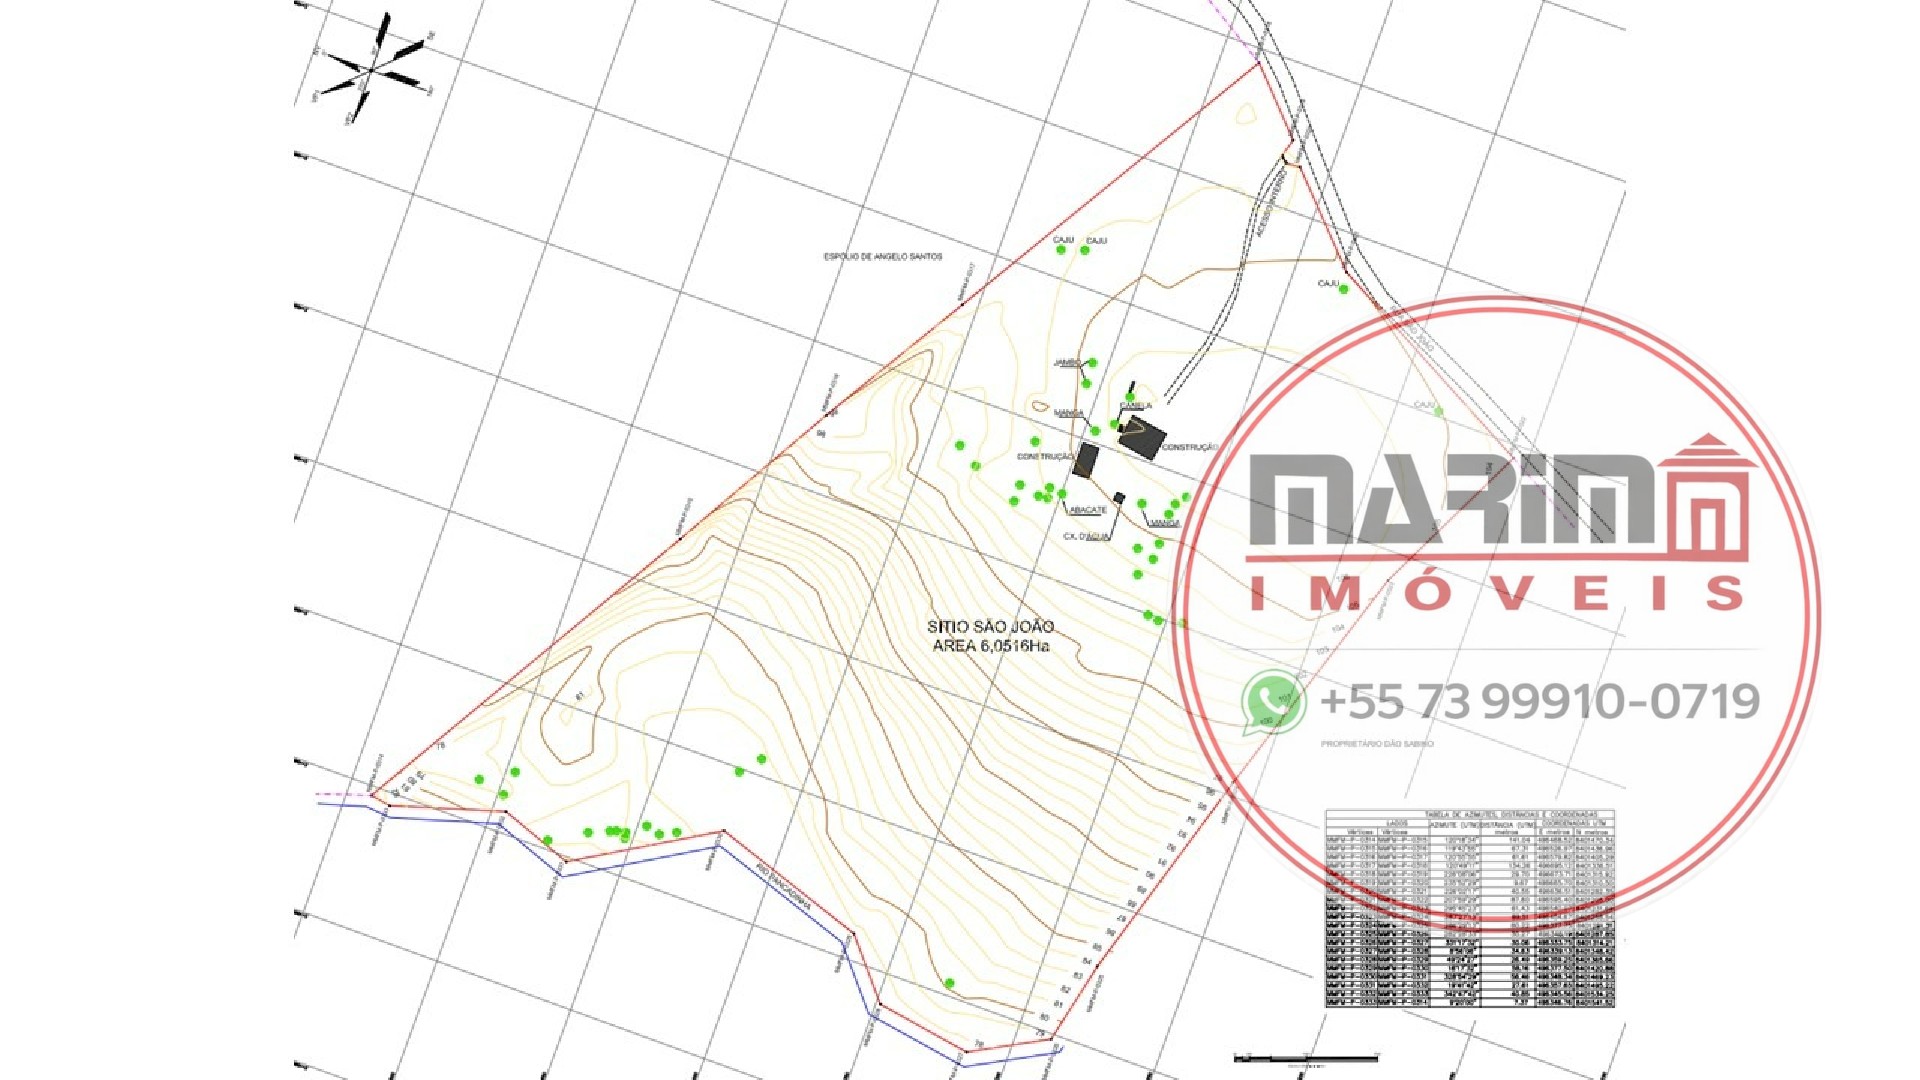Screen dimensions: 1920x1080
Task: Click the MANGA label beside CX. D'AGUA
Action: 1165,523
